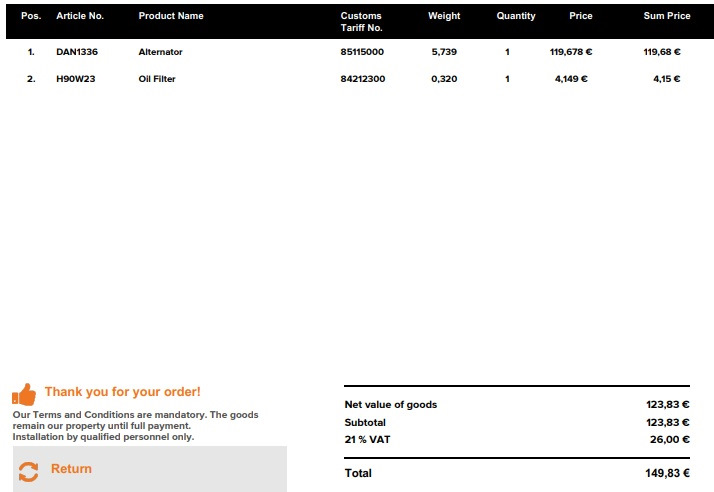
Task: Select article number DAN1336
Action: [77, 52]
